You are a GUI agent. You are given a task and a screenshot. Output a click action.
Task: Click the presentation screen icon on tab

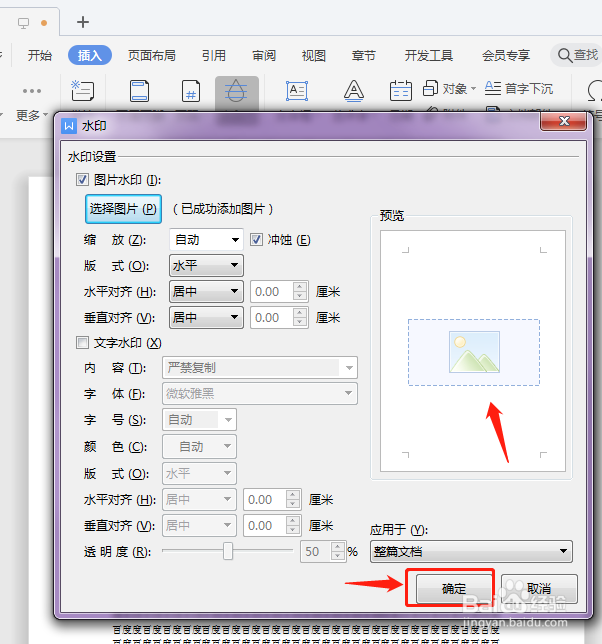23,23
